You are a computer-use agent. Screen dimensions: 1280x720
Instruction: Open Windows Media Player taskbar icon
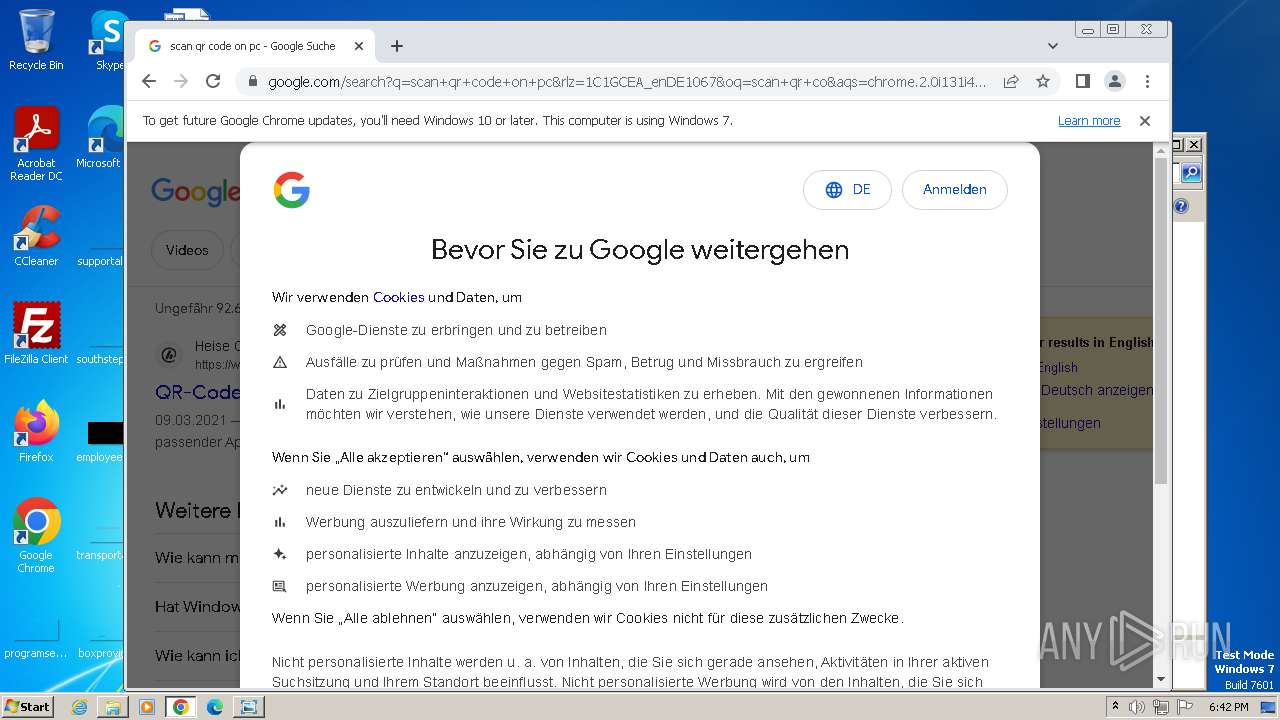147,706
